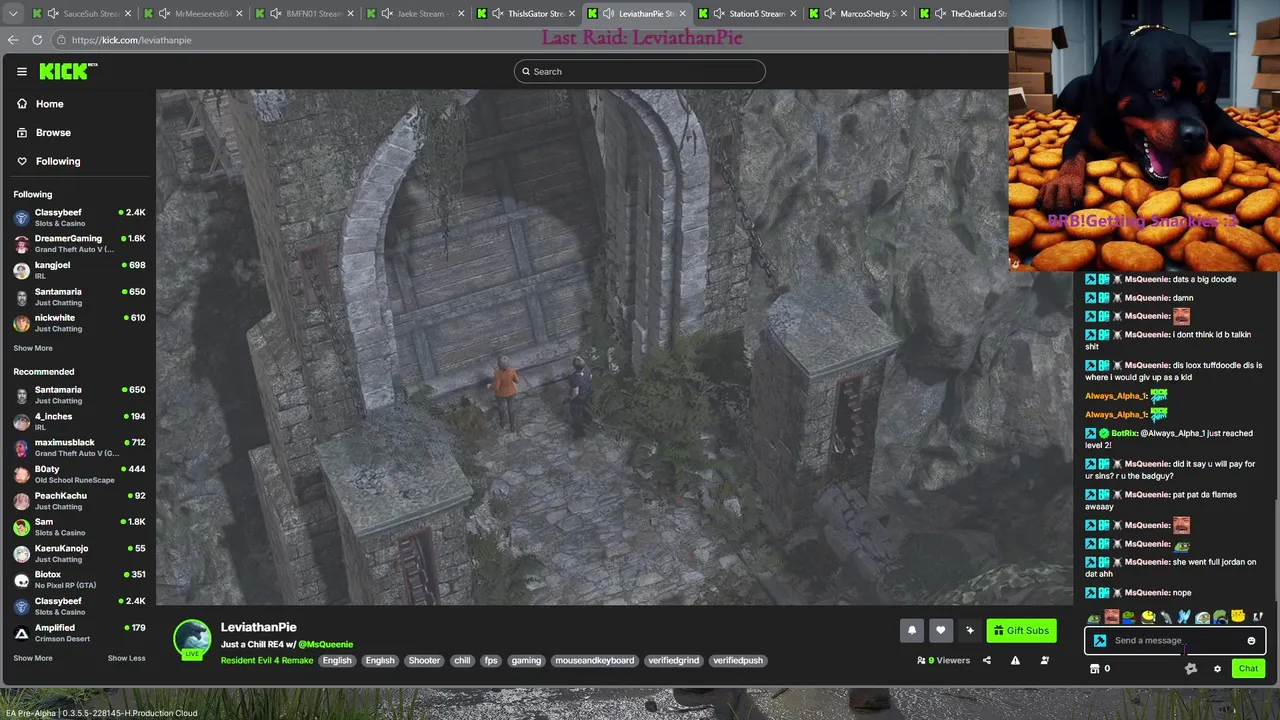Click the badge icon beside chat settings
1280x720 pixels.
[x=1190, y=669]
